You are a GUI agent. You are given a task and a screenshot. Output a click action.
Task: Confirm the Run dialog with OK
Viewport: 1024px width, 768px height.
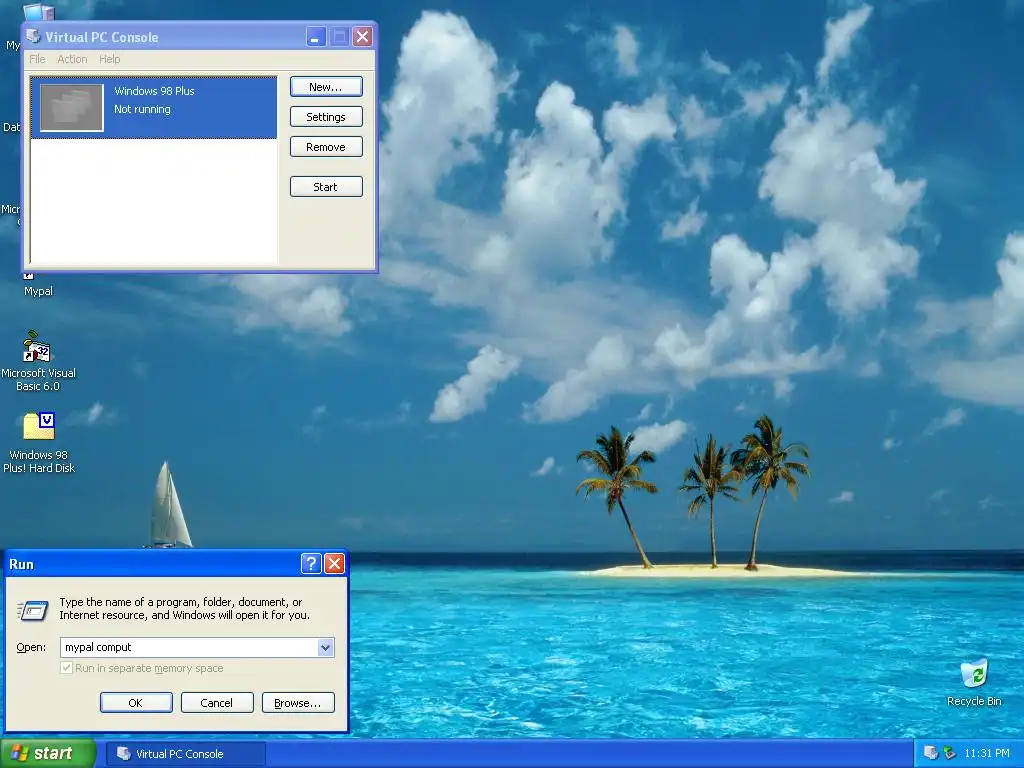click(x=136, y=703)
